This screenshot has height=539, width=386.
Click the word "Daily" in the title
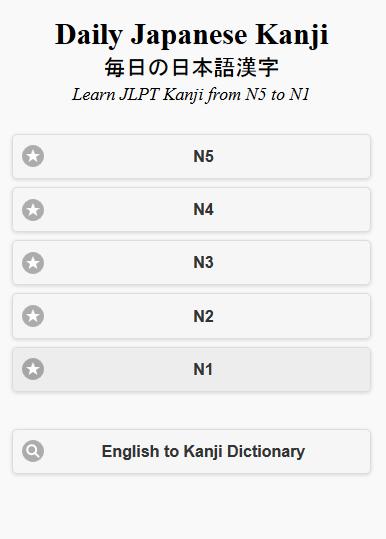(x=89, y=35)
